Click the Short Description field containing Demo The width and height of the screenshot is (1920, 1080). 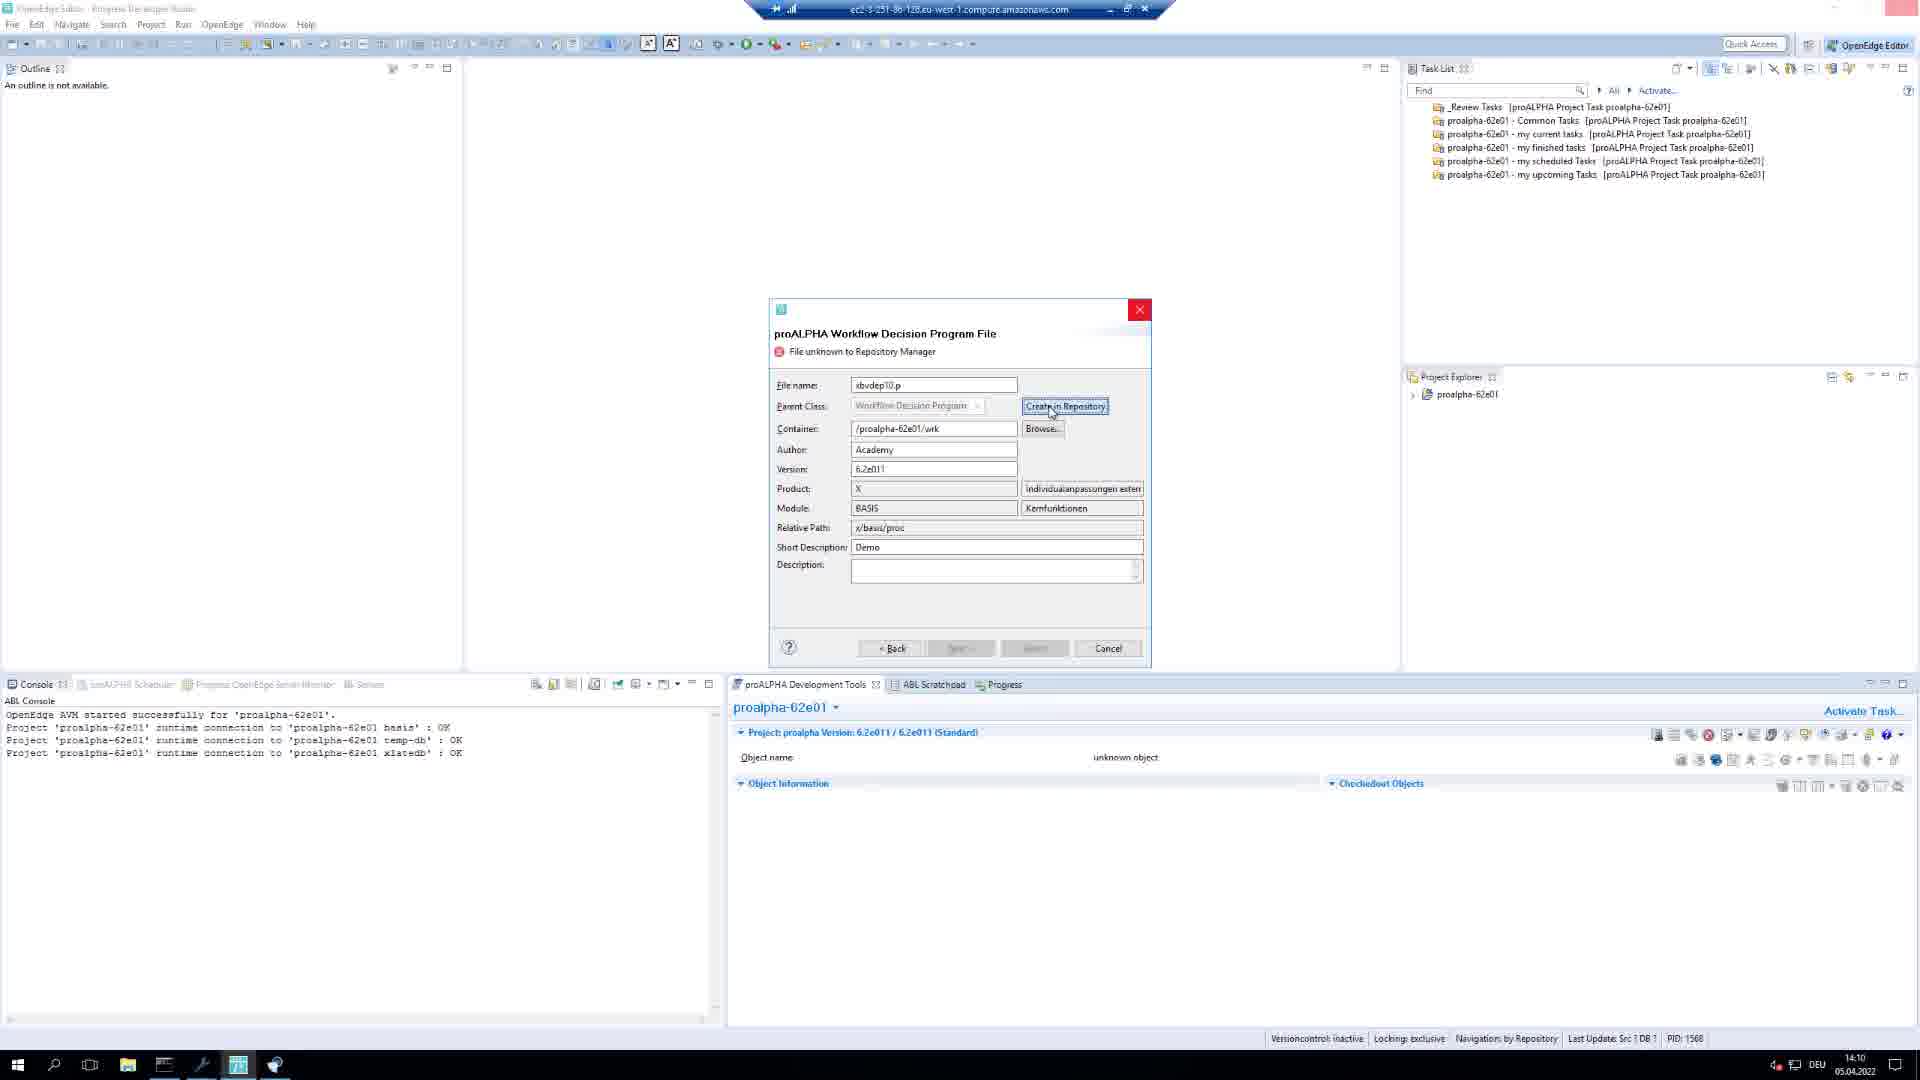click(x=997, y=547)
